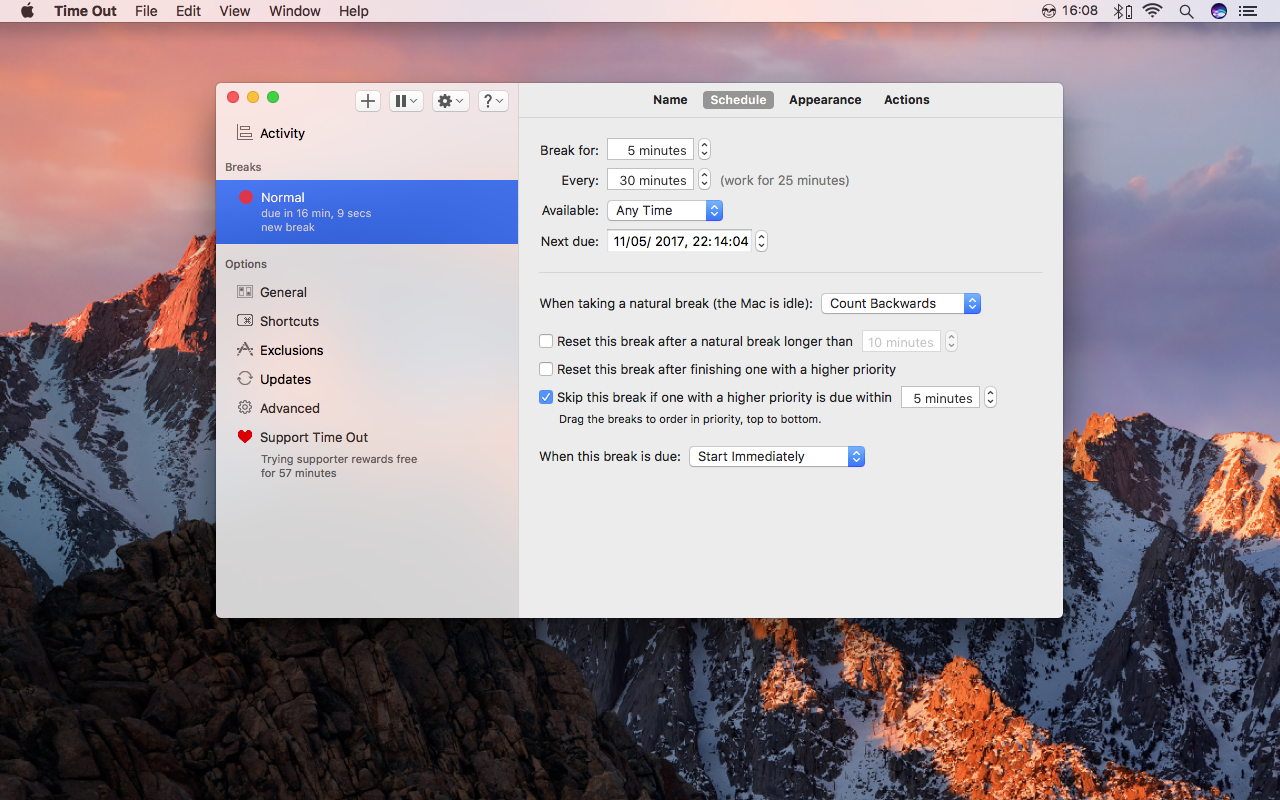This screenshot has height=800, width=1280.
Task: Open the pause breaks toolbar menu
Action: coord(406,101)
